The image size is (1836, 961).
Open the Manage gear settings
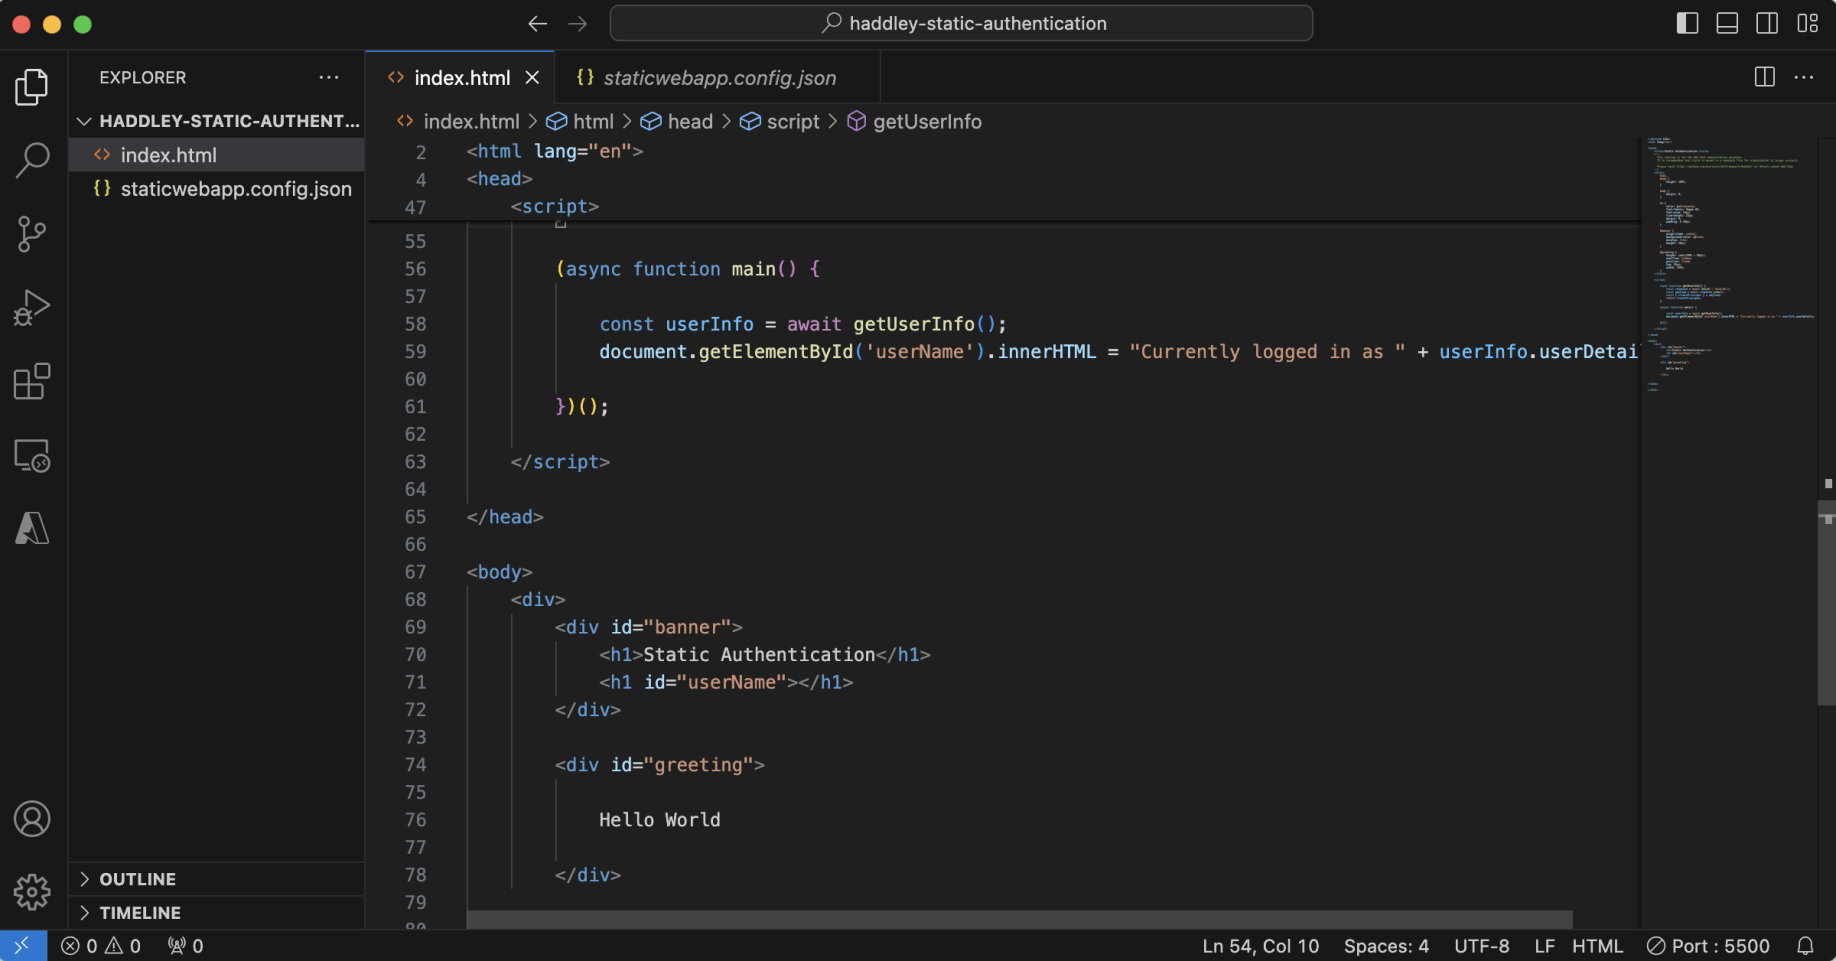(x=32, y=892)
